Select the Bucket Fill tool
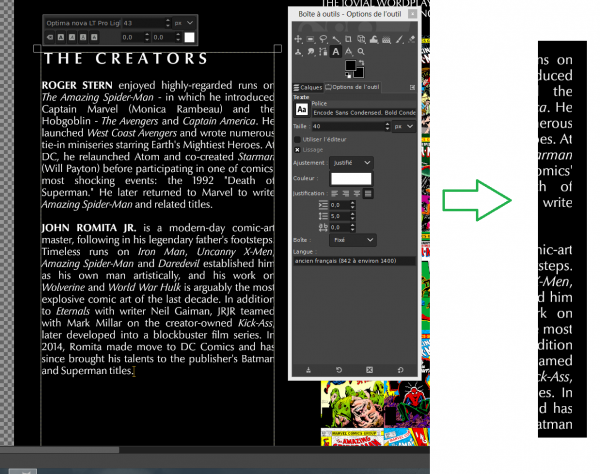Viewport: 600px width, 474px height. tap(374, 39)
